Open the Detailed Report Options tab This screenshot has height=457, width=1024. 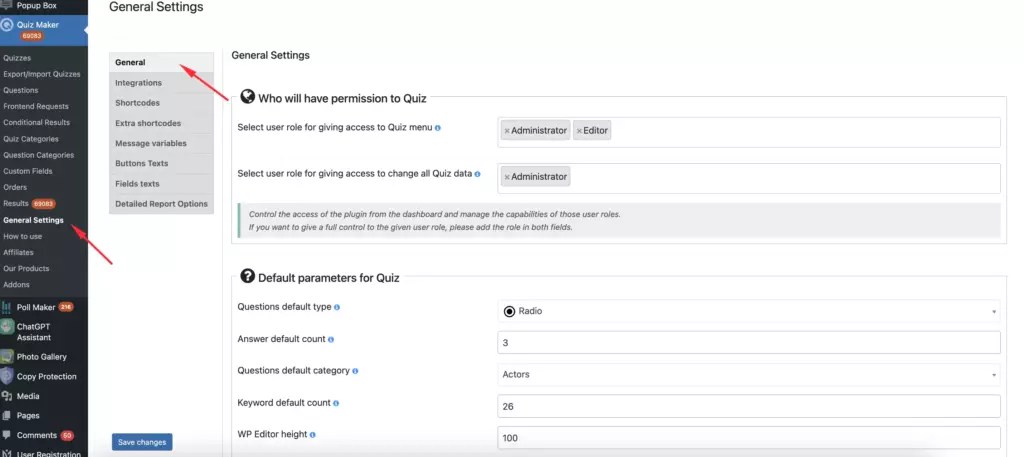pyautogui.click(x=161, y=204)
